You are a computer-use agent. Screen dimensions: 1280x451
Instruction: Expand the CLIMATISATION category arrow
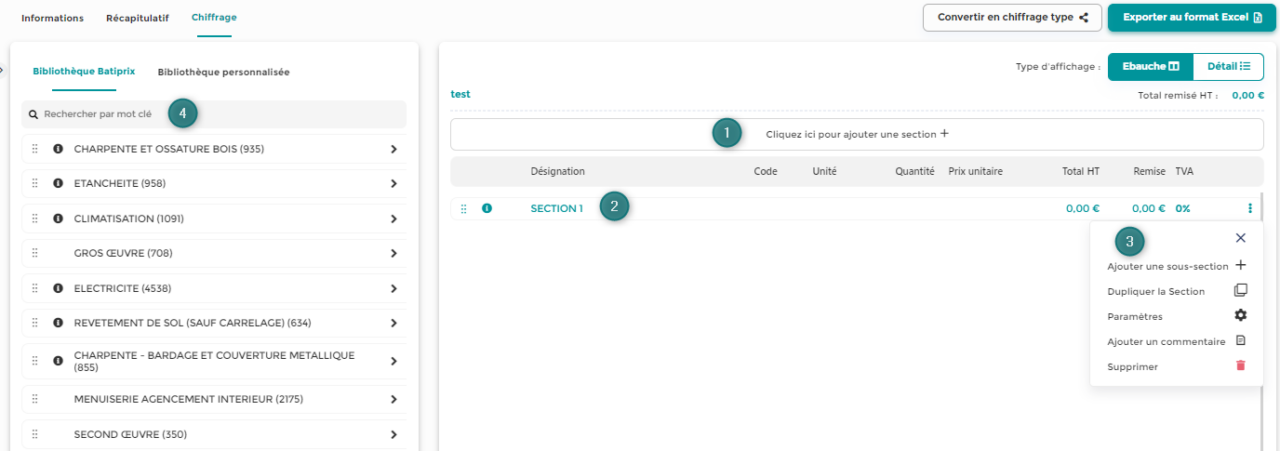click(393, 218)
